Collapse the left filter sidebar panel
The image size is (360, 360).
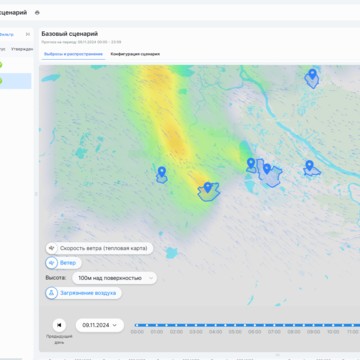click(x=28, y=34)
